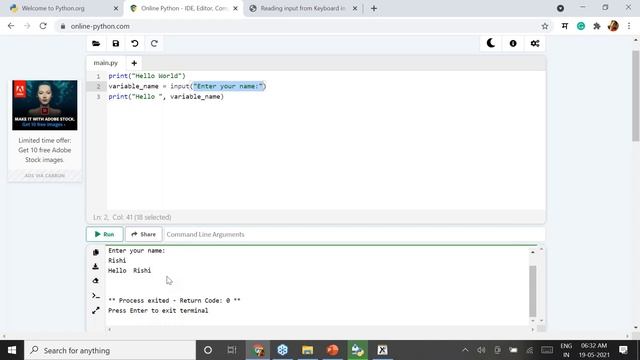Screen dimensions: 640x360
Task: Open File Explorer from the taskbar
Action: 307,350
